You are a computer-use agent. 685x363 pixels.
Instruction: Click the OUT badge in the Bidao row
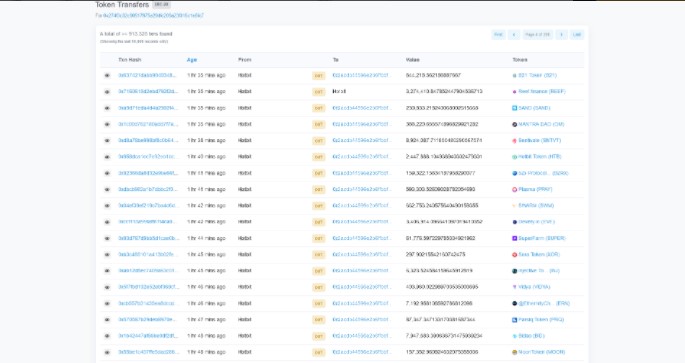click(x=318, y=336)
